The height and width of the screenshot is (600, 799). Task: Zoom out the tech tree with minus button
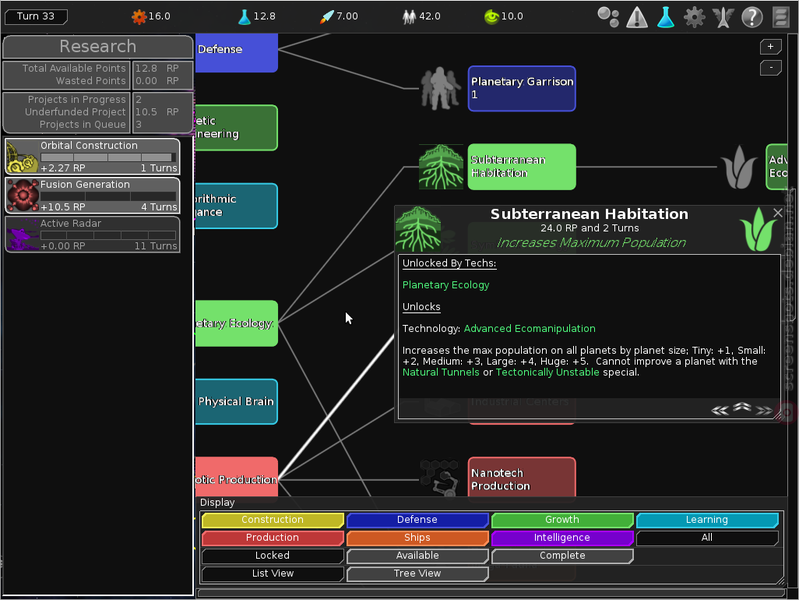(770, 68)
